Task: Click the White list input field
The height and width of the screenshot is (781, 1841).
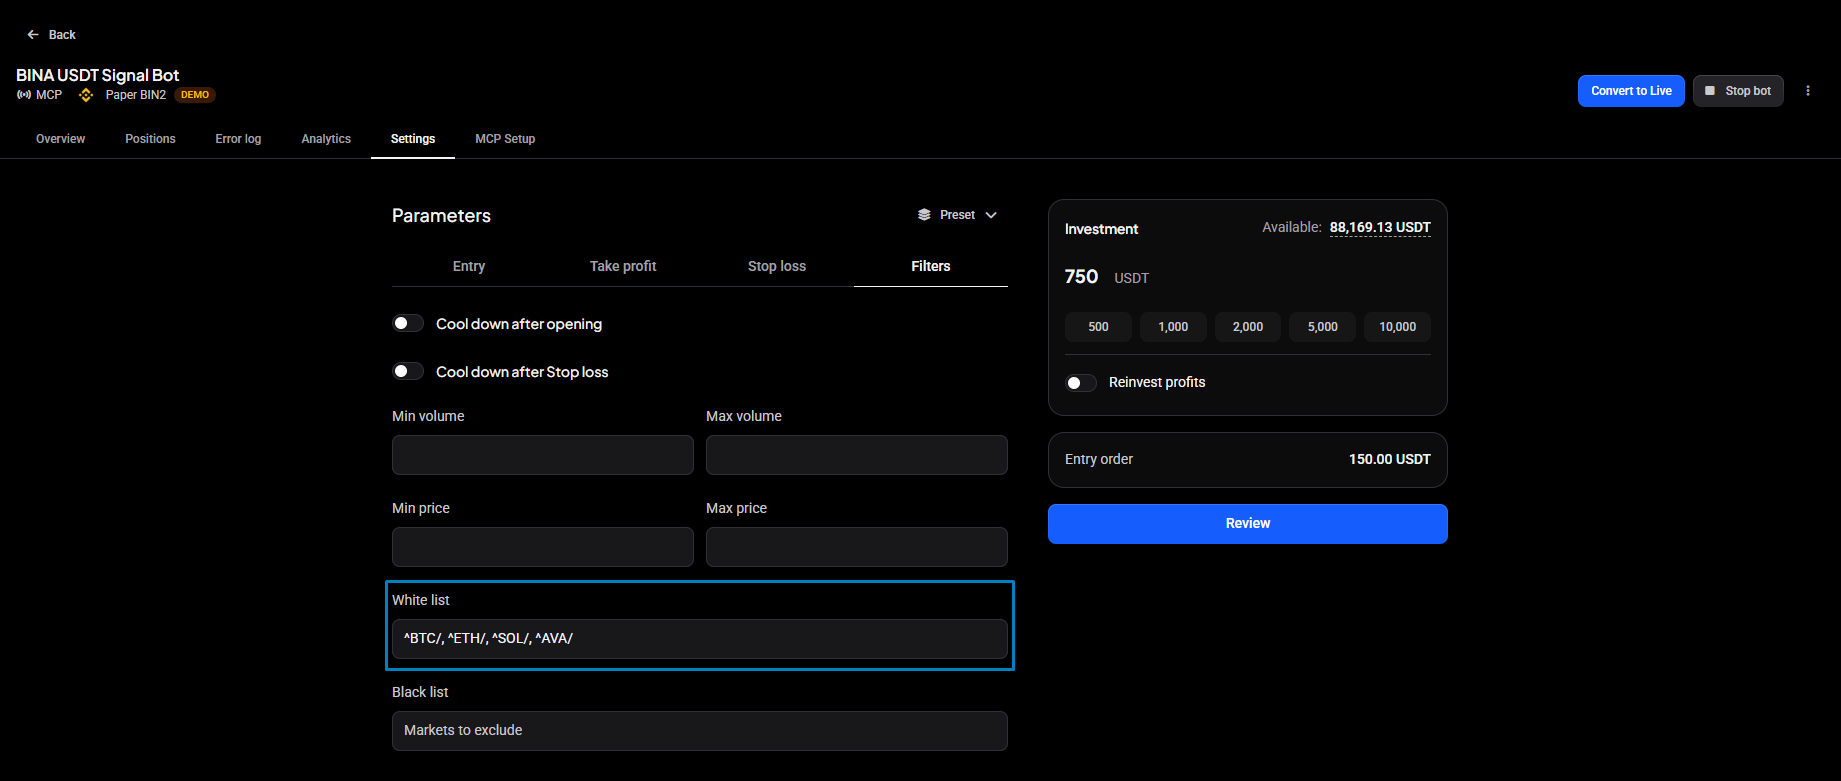Action: pos(700,639)
